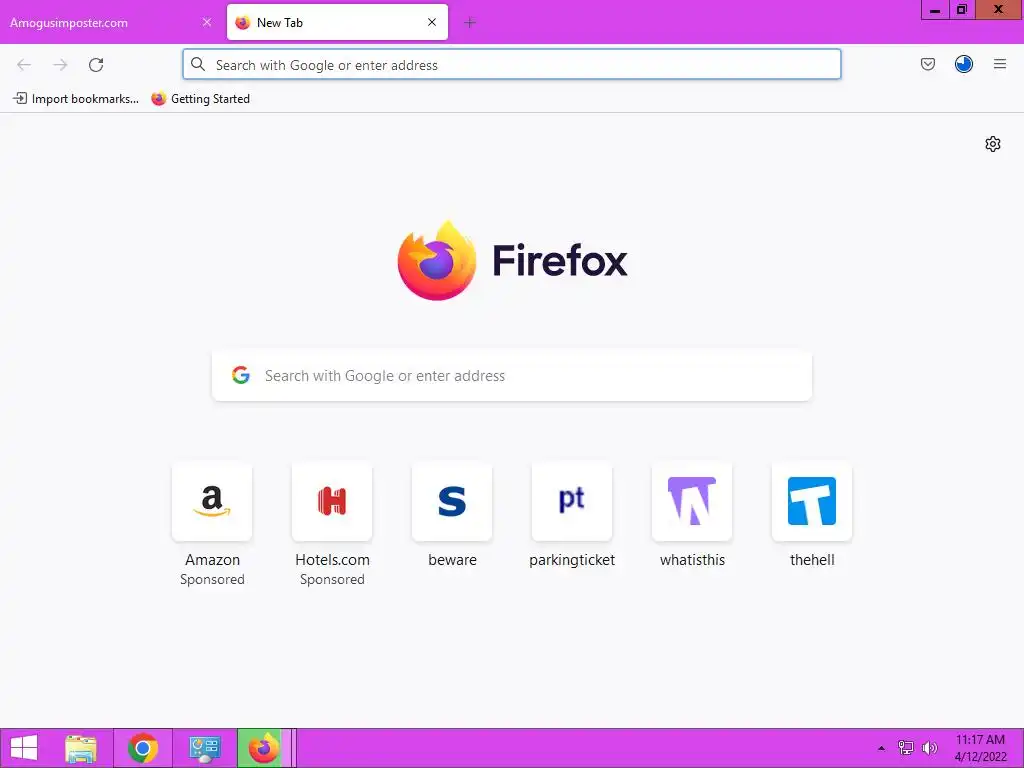1024x768 pixels.
Task: Open Google Chrome from taskbar
Action: click(x=143, y=748)
